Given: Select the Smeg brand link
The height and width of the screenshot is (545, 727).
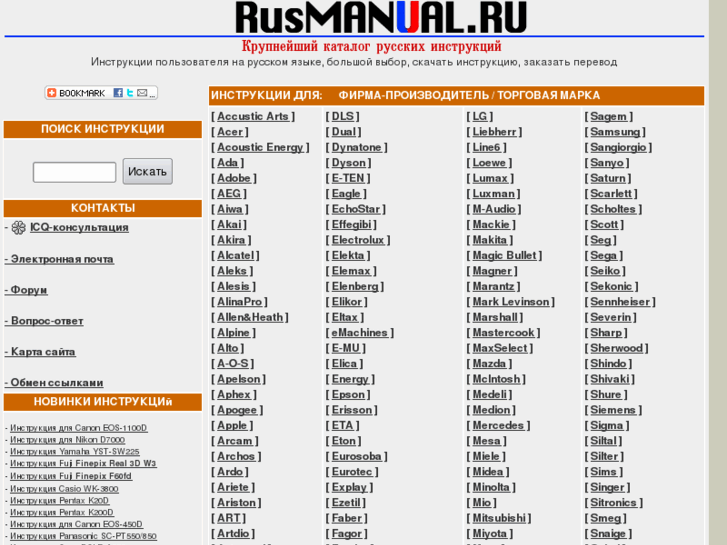Looking at the screenshot, I should (605, 518).
